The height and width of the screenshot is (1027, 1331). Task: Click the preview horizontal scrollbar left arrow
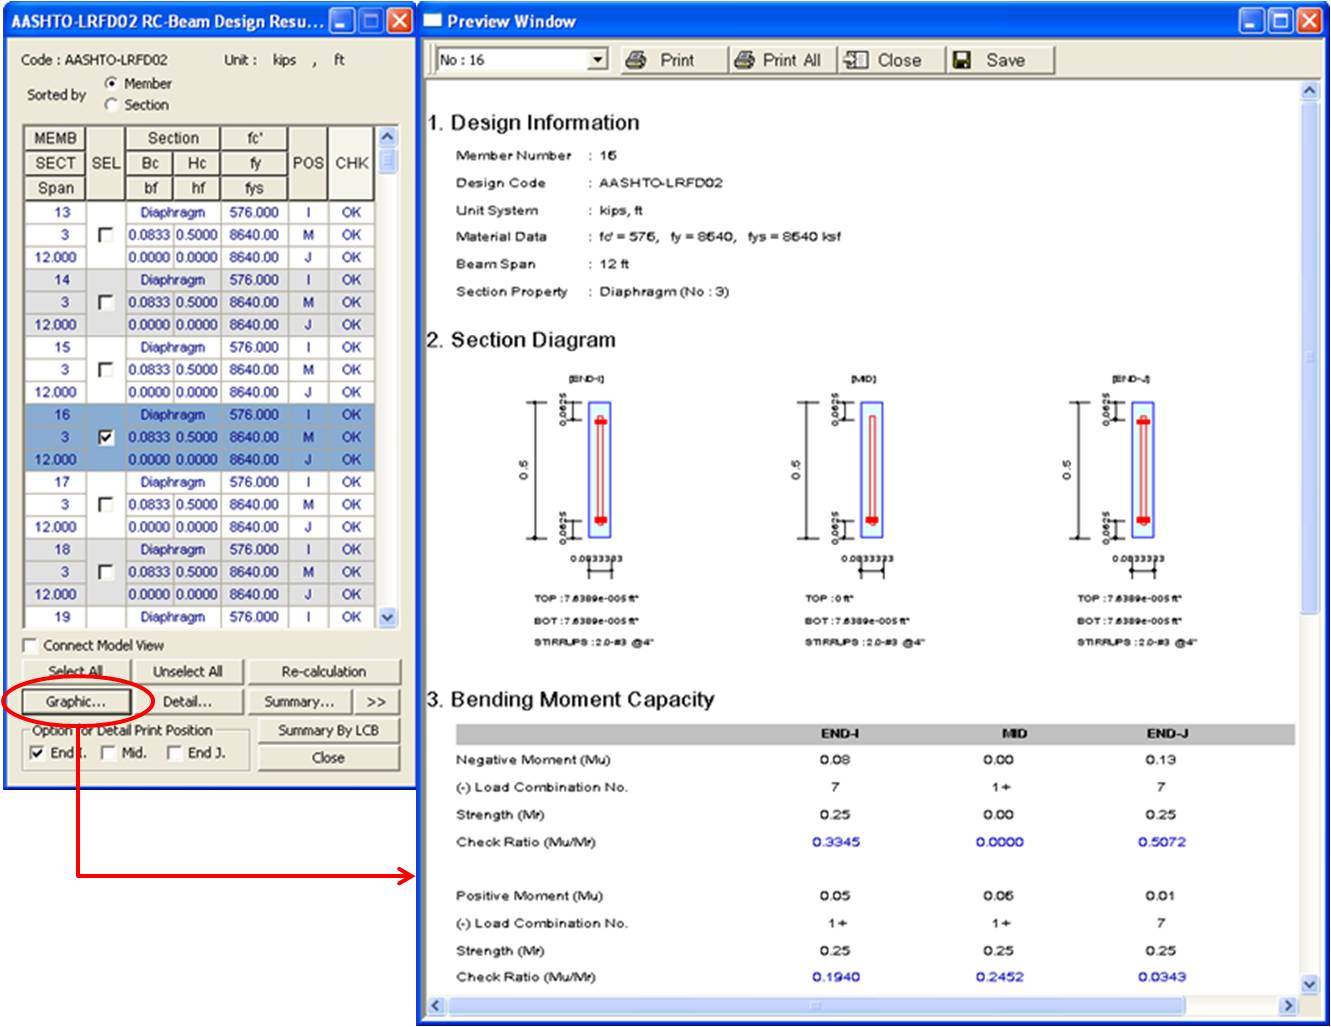click(x=436, y=1005)
